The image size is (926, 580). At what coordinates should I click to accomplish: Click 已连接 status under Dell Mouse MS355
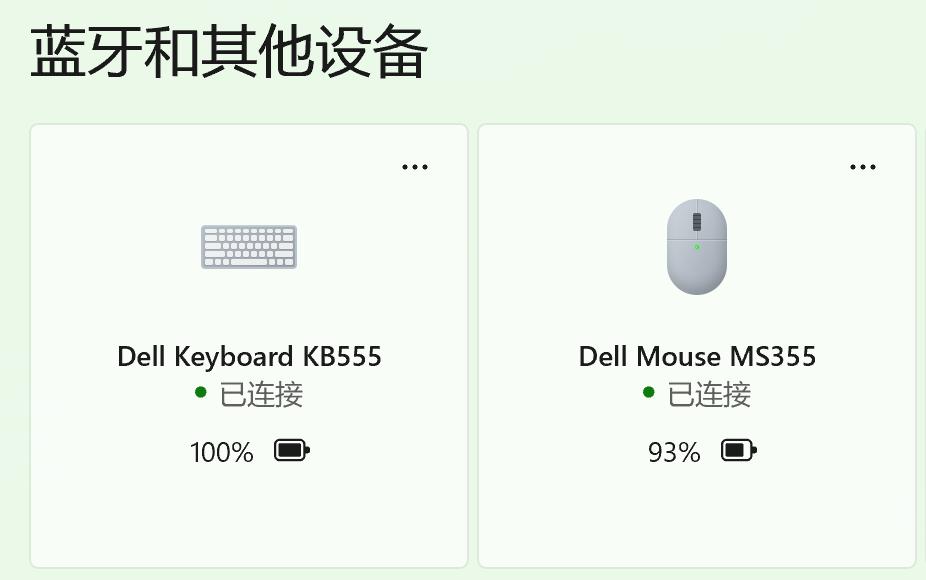(709, 395)
